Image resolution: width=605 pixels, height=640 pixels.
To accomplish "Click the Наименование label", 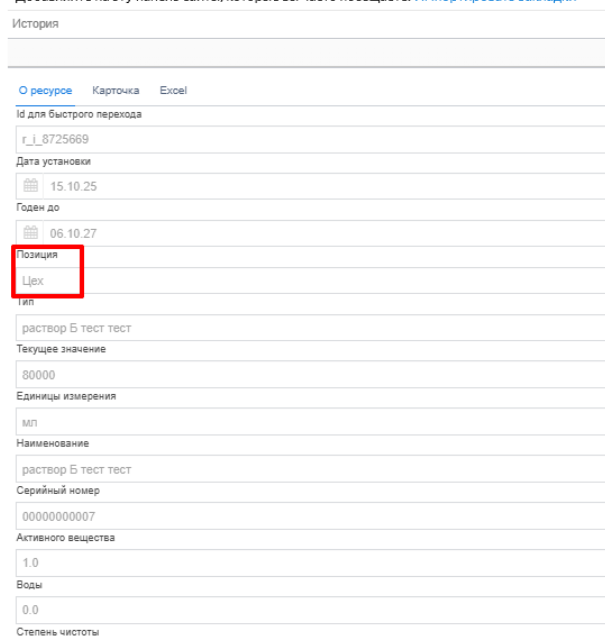I will pos(53,443).
